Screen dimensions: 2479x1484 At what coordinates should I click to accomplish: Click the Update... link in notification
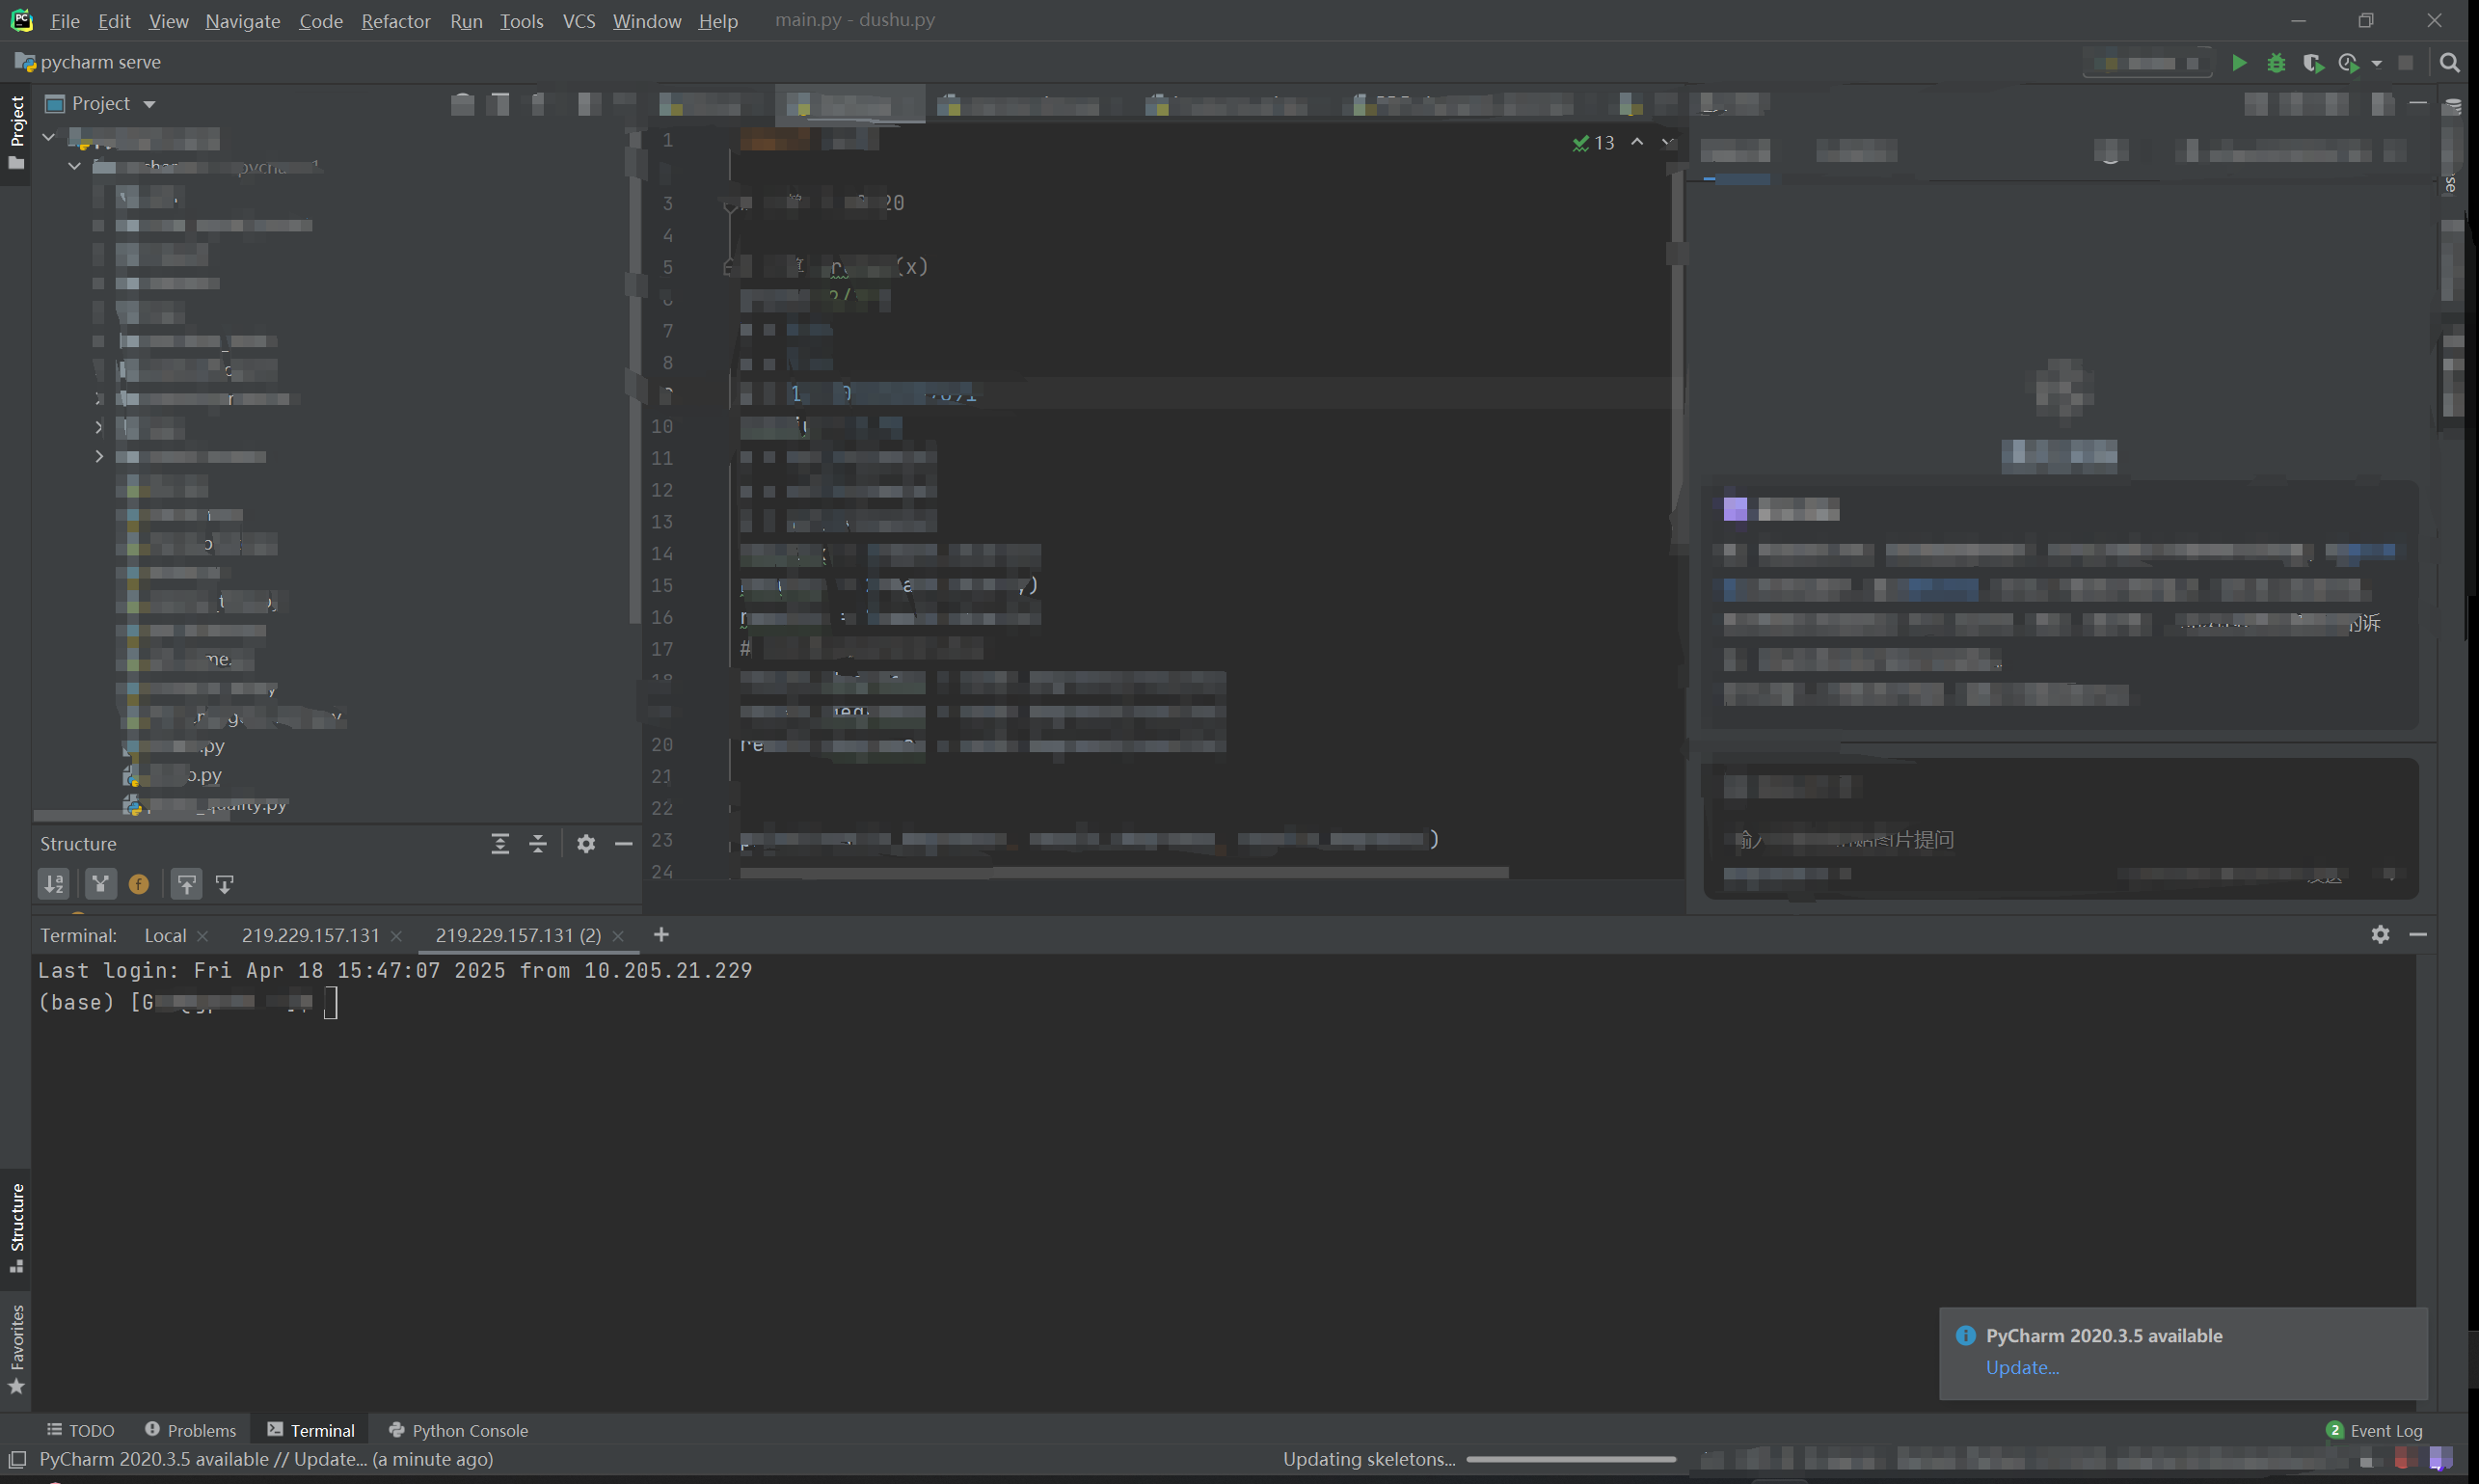coord(2021,1367)
